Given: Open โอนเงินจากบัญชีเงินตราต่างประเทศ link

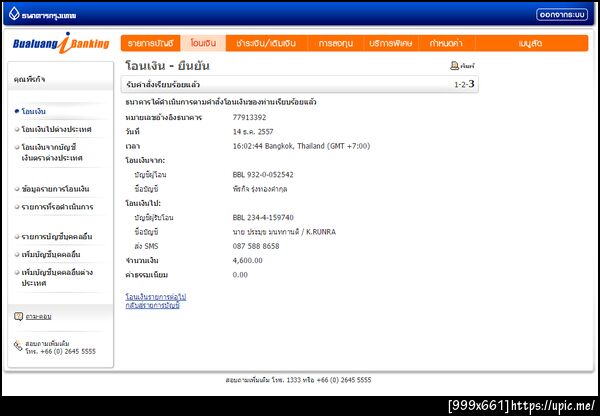Looking at the screenshot, I should [x=52, y=152].
